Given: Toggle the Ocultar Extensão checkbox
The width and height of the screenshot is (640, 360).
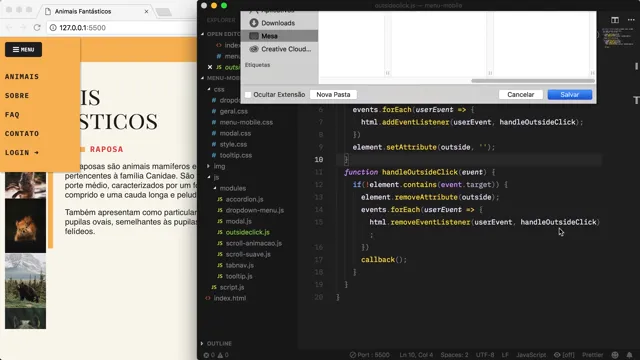Looking at the screenshot, I should 248,95.
